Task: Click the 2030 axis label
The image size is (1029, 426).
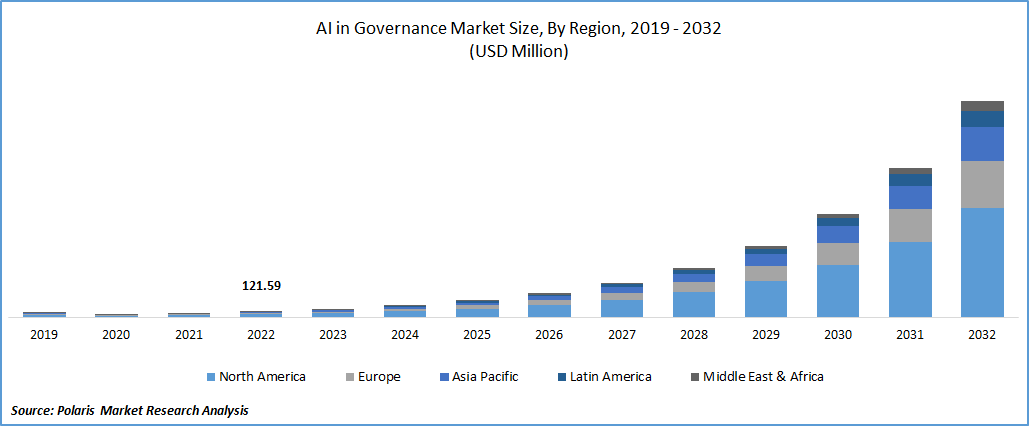Action: (838, 335)
